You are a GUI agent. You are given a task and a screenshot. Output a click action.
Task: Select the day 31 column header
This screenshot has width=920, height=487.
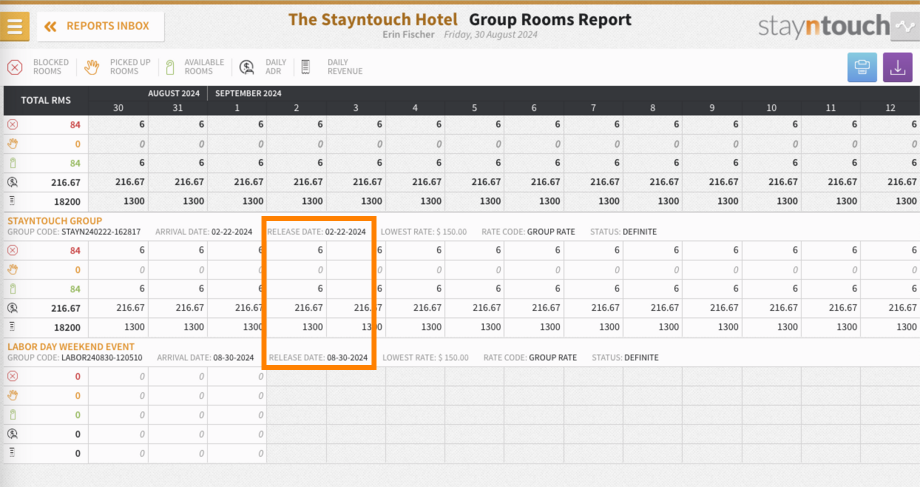(x=178, y=108)
